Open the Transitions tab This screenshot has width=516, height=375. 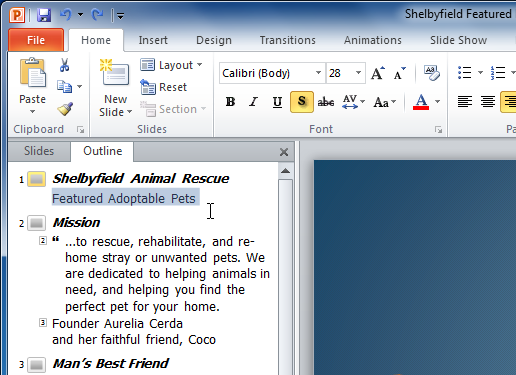[288, 40]
